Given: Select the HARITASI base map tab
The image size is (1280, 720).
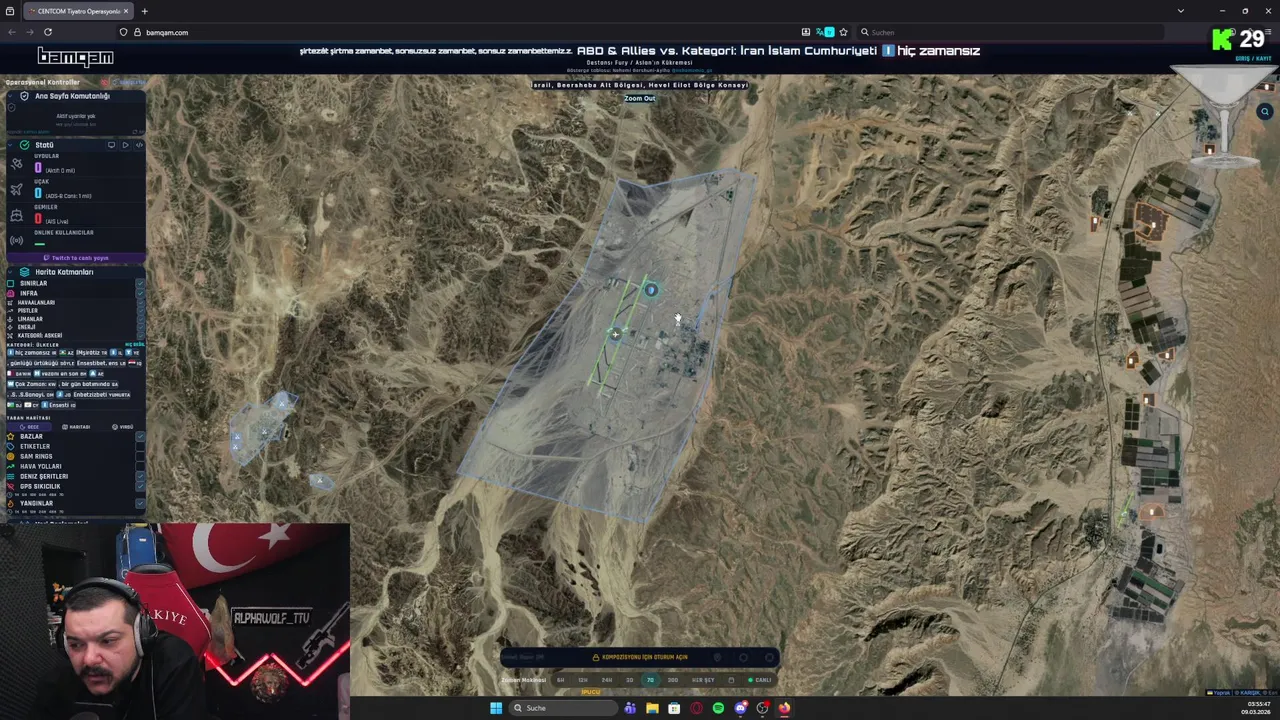Looking at the screenshot, I should (76, 427).
